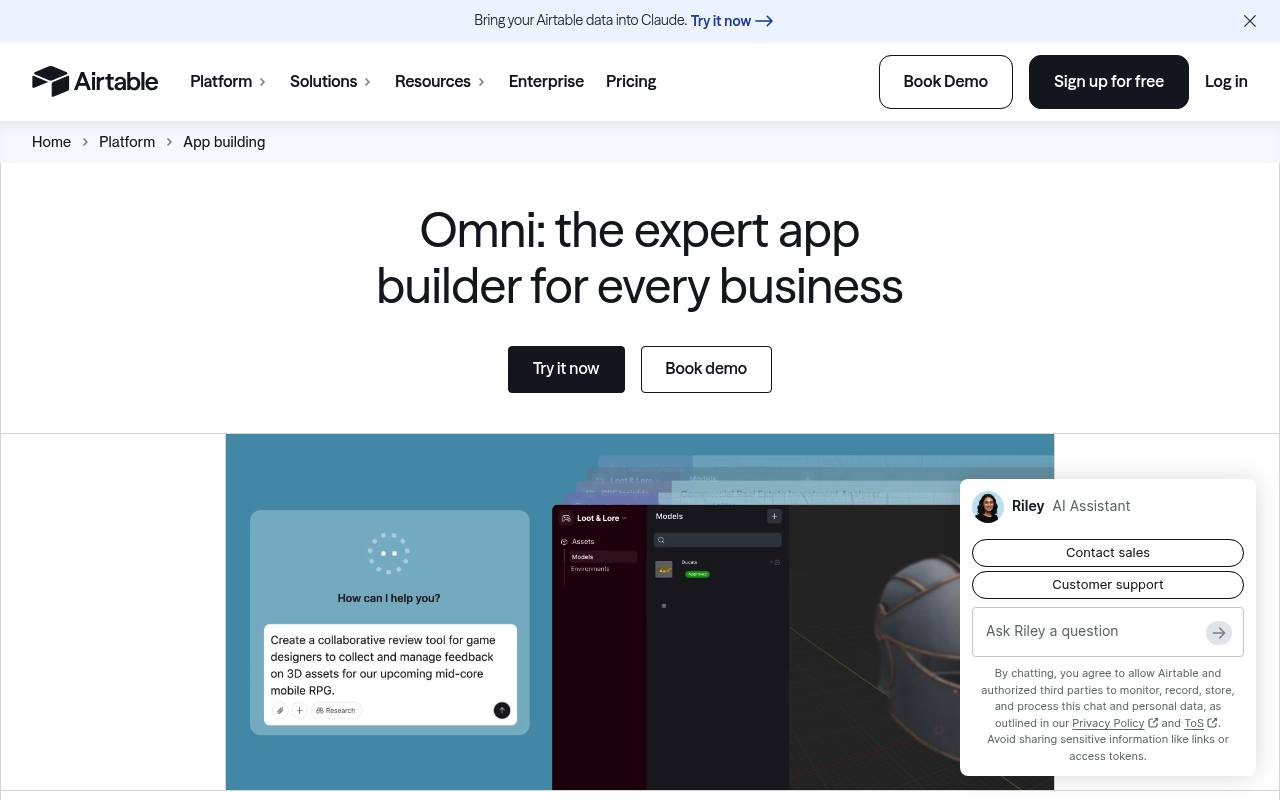Select Environments in the mockup sidebar
This screenshot has width=1280, height=800.
click(x=590, y=569)
